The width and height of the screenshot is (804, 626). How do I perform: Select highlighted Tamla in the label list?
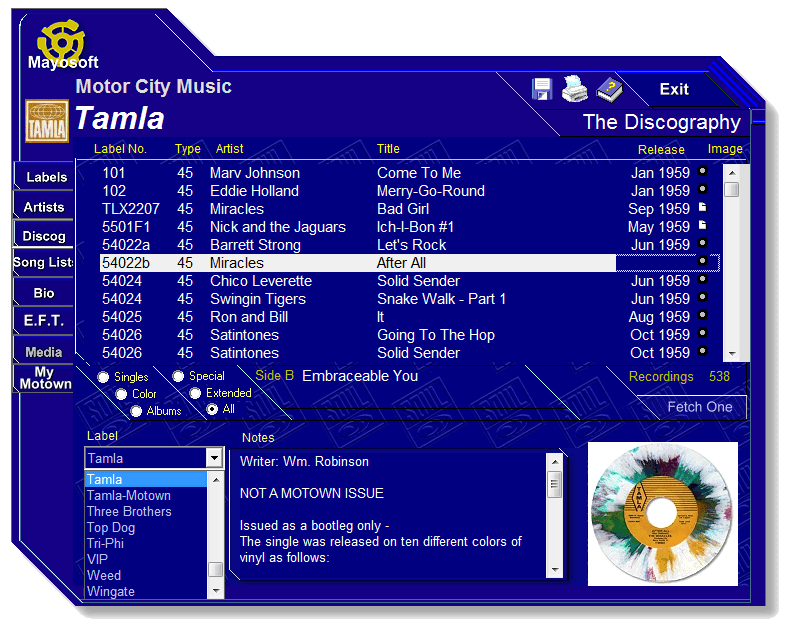click(146, 479)
